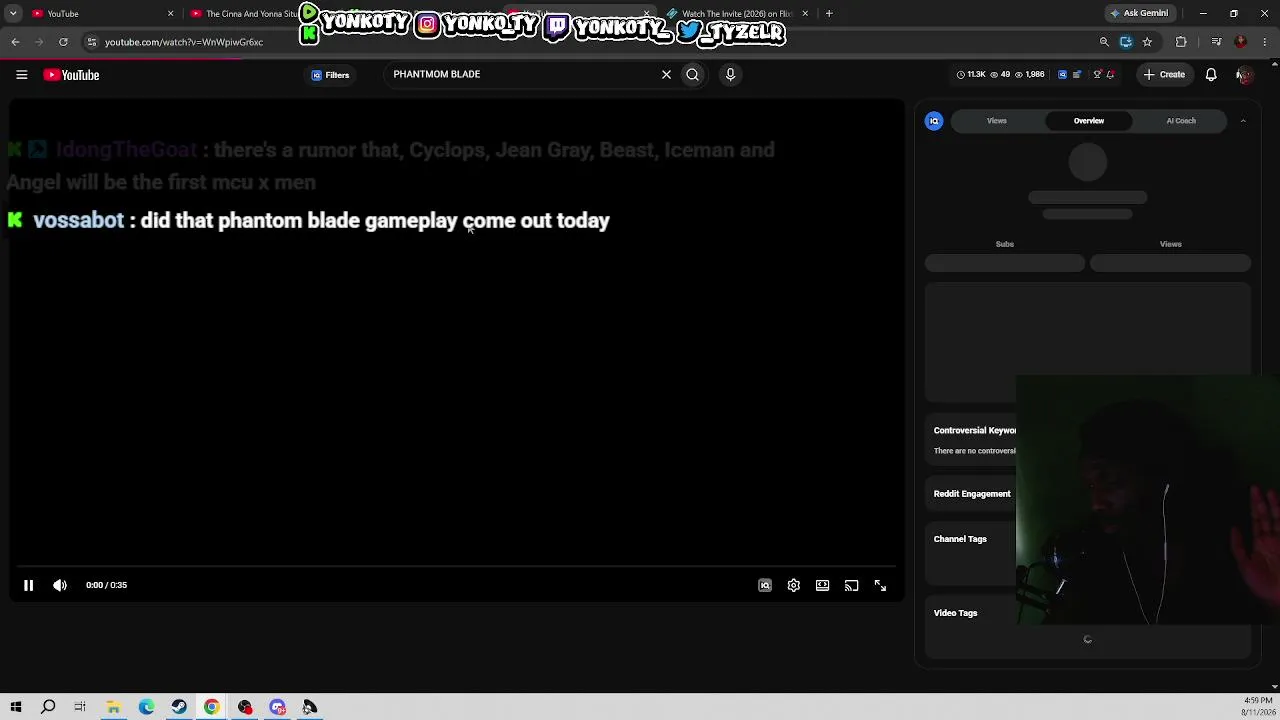Open File Explorer from taskbar

(x=113, y=707)
